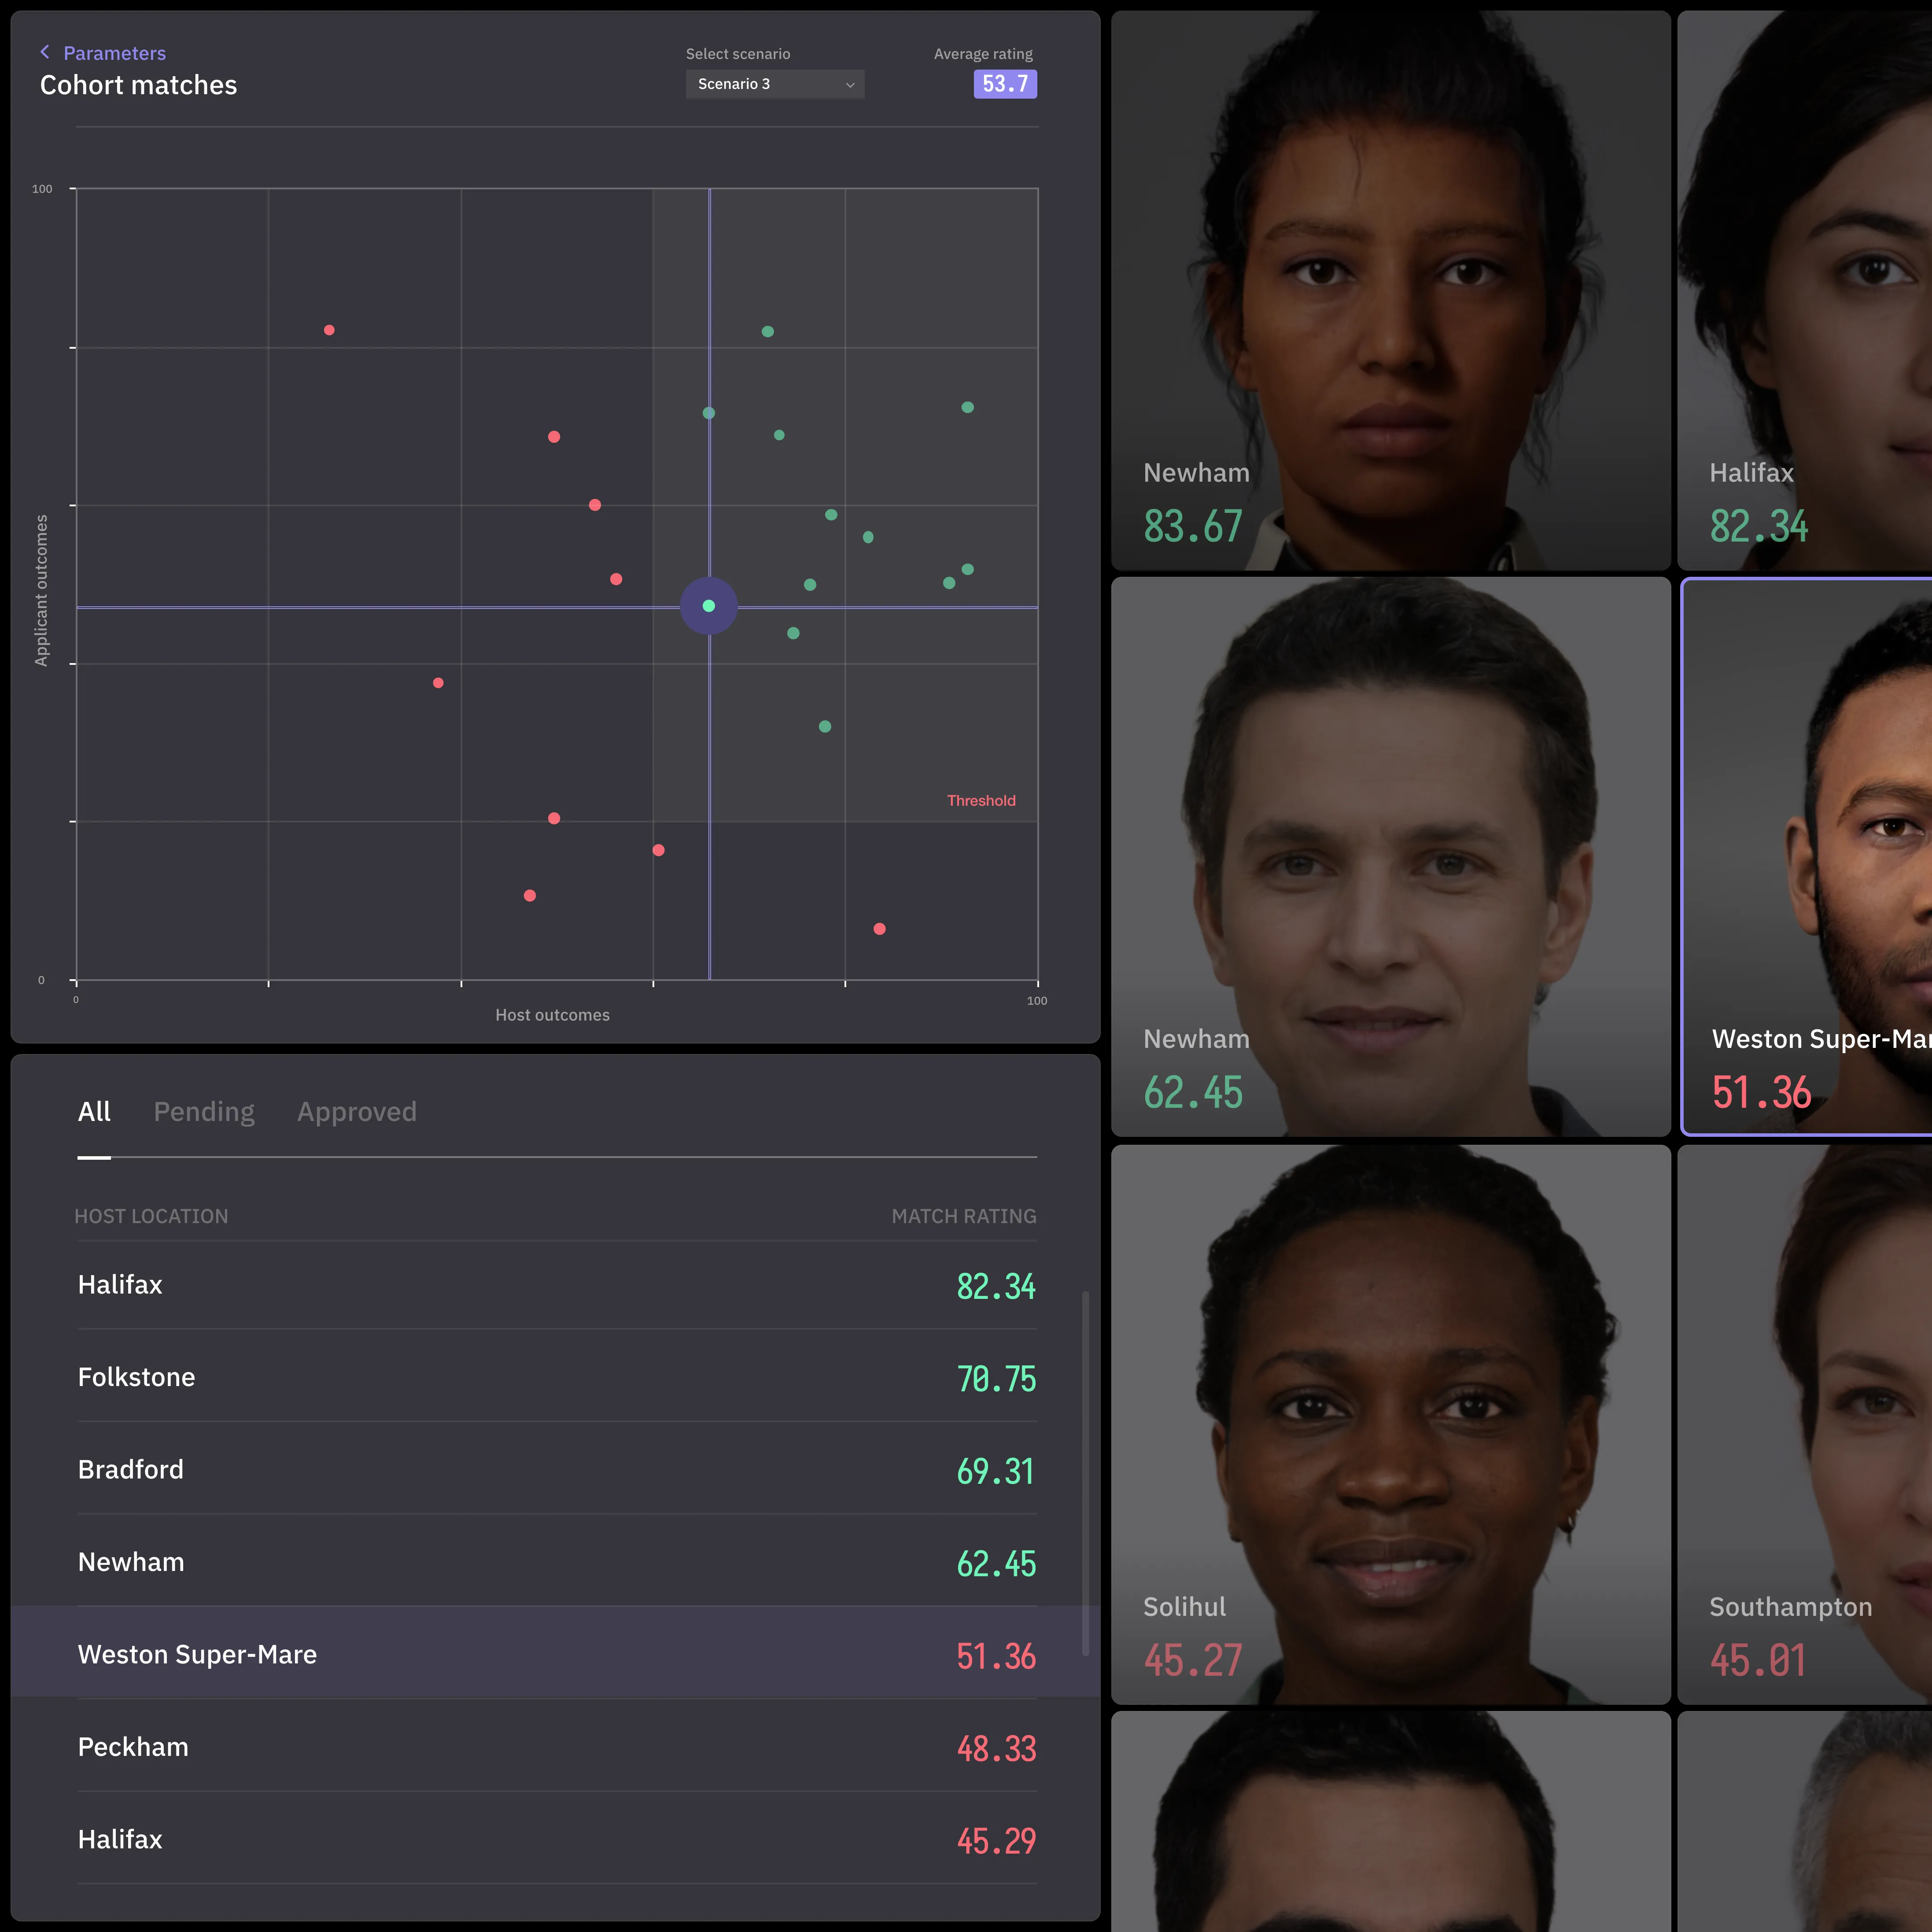Click the highlighted selected point in scatter plot
Screen dimensions: 1932x1932
pyautogui.click(x=709, y=606)
